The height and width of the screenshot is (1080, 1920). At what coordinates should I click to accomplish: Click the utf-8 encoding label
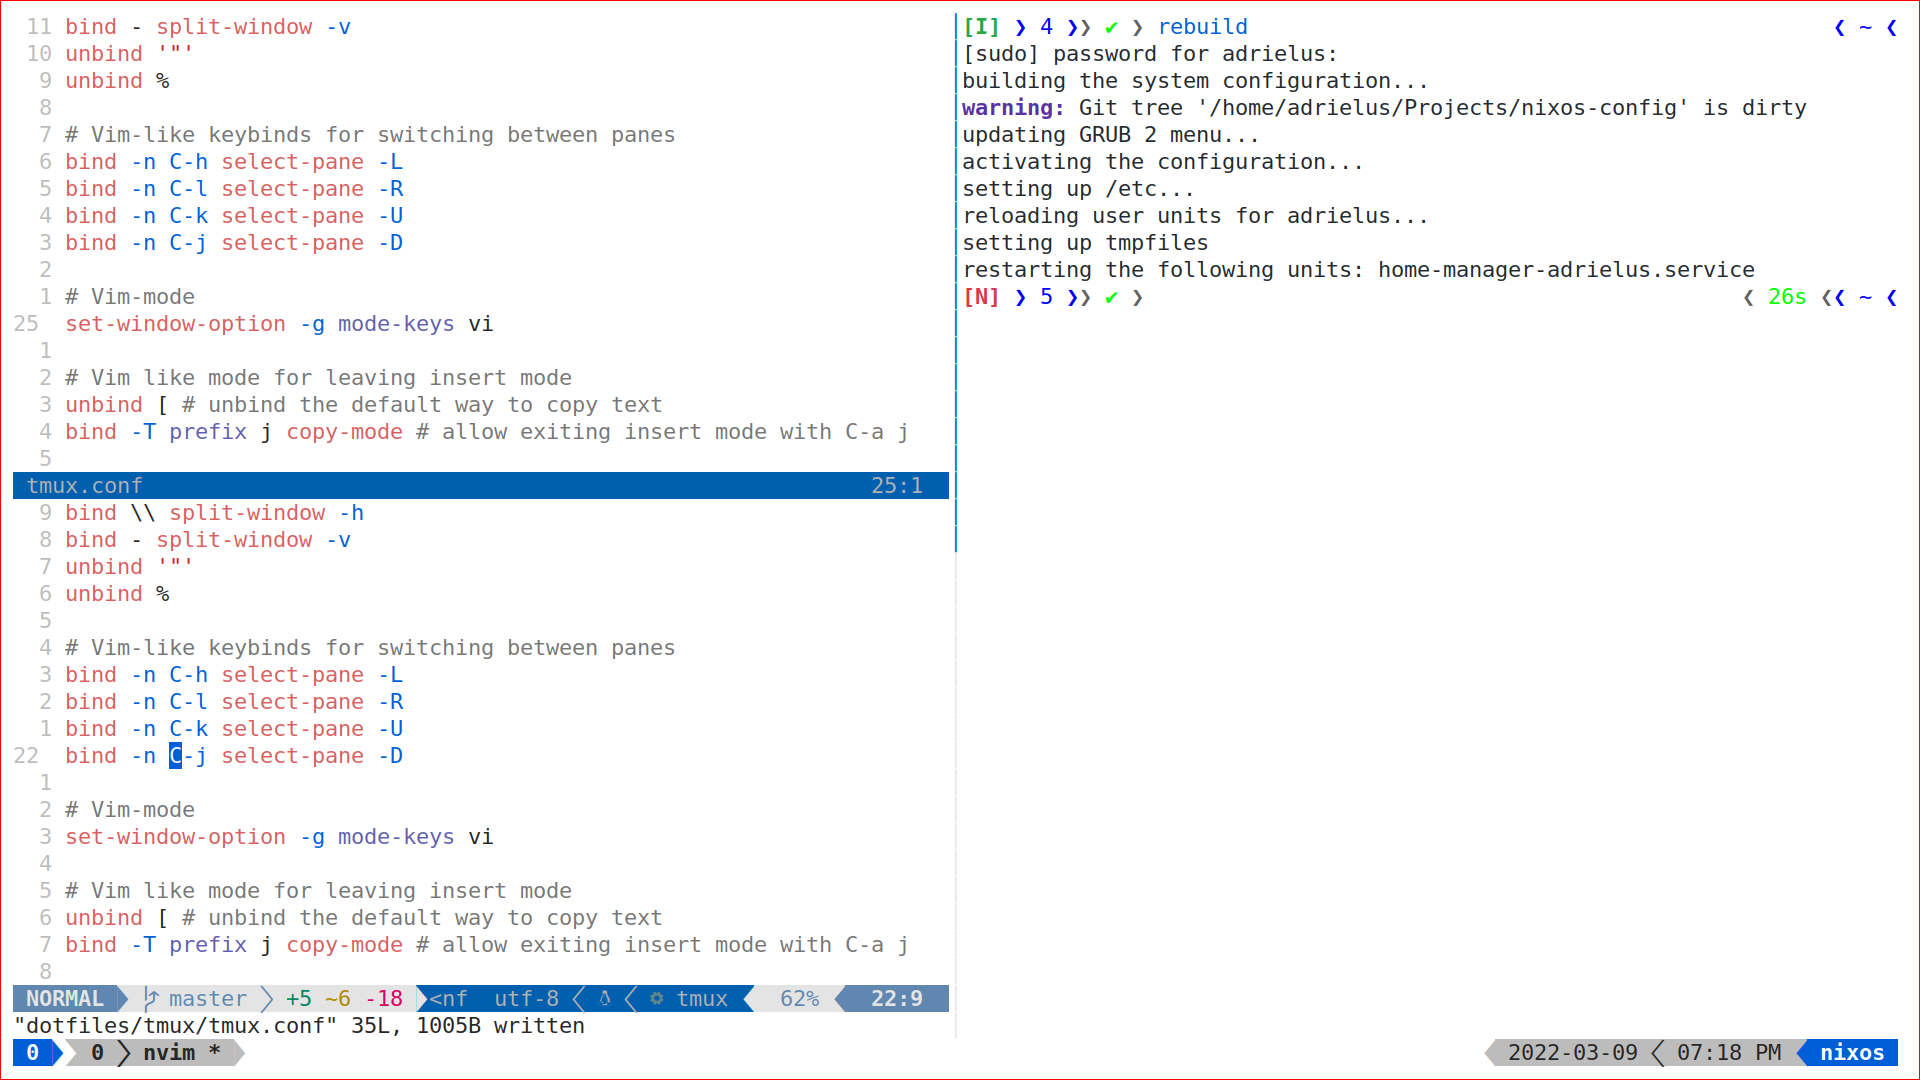click(526, 998)
